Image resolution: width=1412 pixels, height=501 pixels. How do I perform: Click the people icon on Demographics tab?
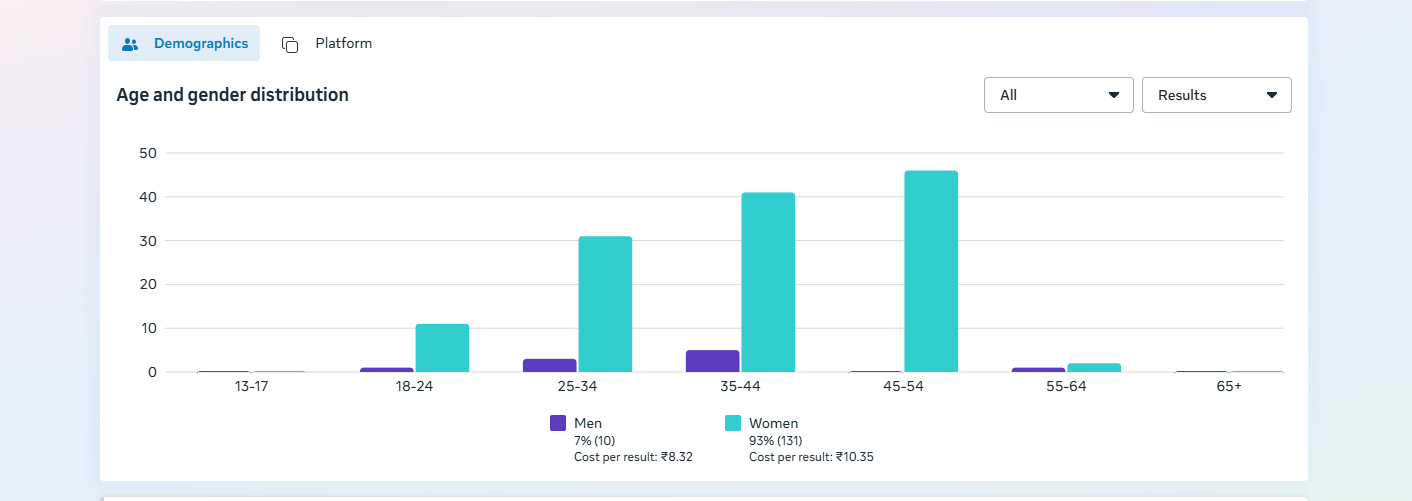[130, 44]
